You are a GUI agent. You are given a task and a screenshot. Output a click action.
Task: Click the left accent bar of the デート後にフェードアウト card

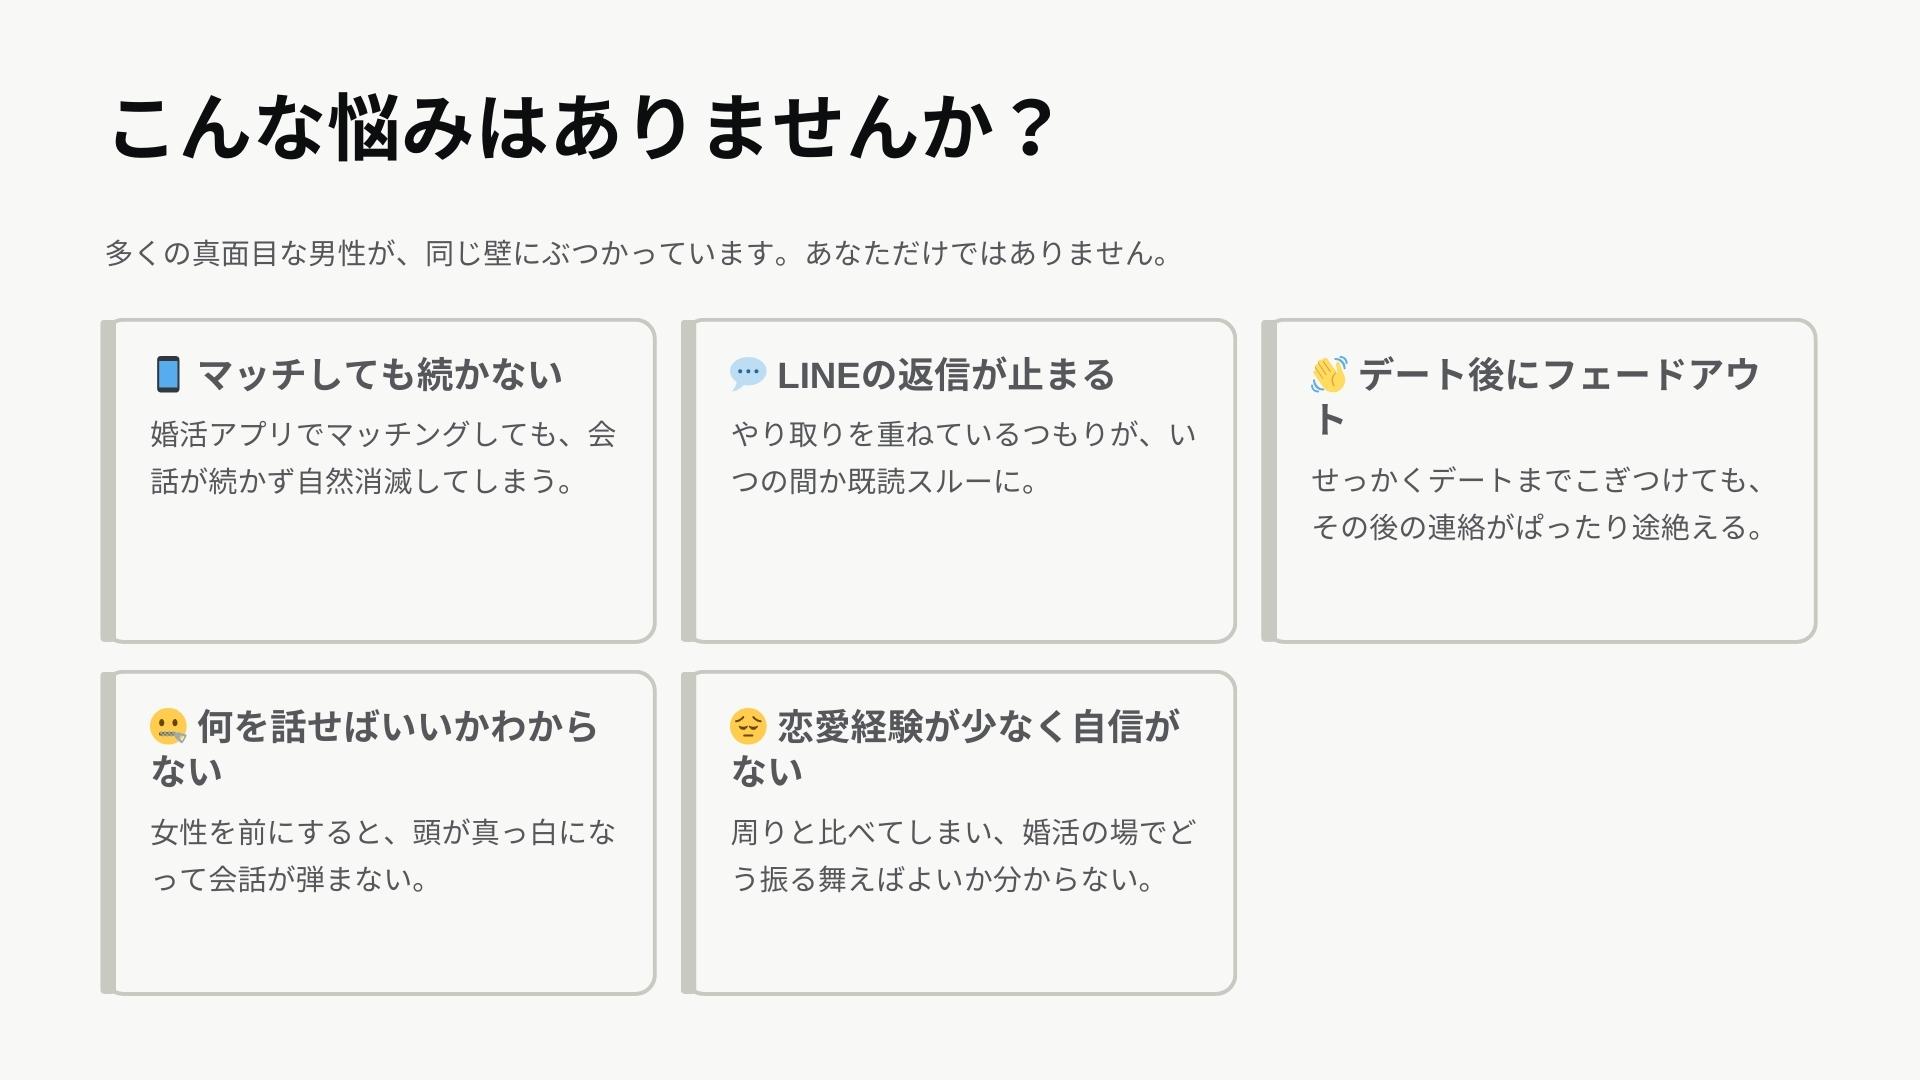[x=1269, y=481]
